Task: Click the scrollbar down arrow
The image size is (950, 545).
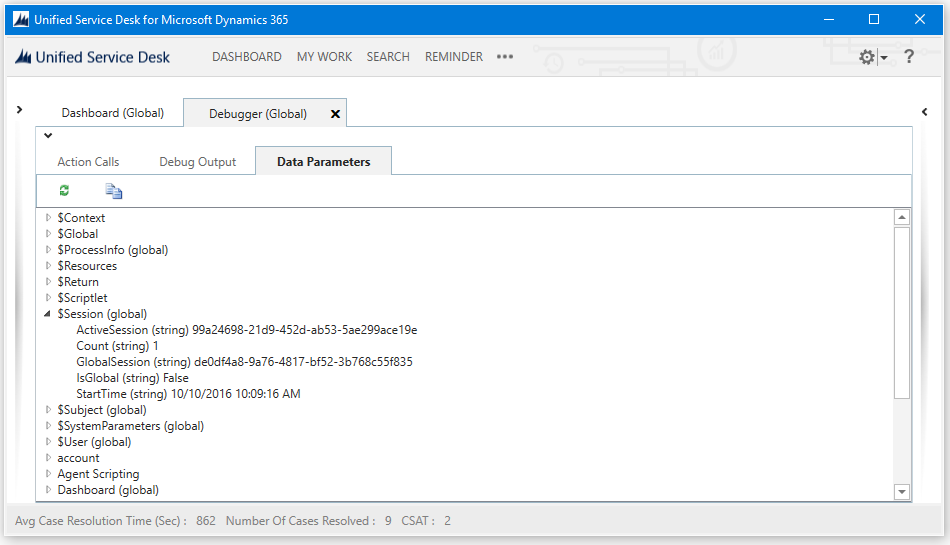Action: tap(902, 492)
